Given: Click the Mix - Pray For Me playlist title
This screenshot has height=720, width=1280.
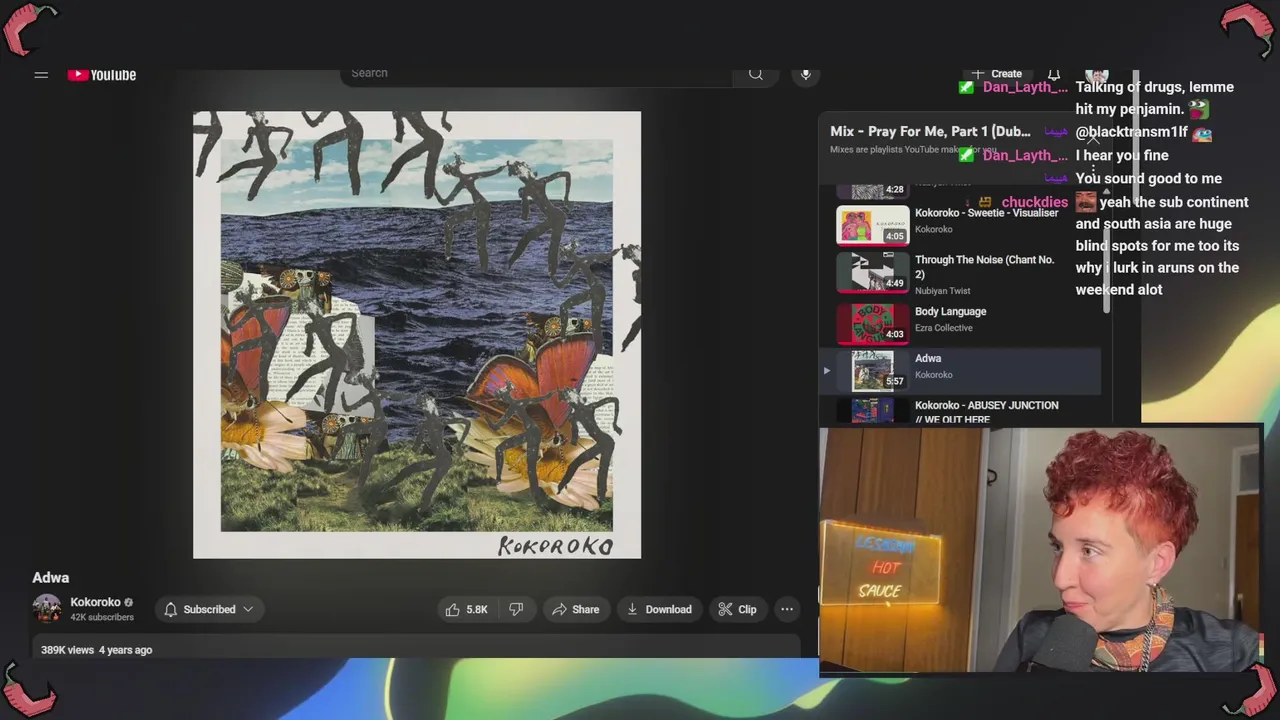Looking at the screenshot, I should click(930, 131).
